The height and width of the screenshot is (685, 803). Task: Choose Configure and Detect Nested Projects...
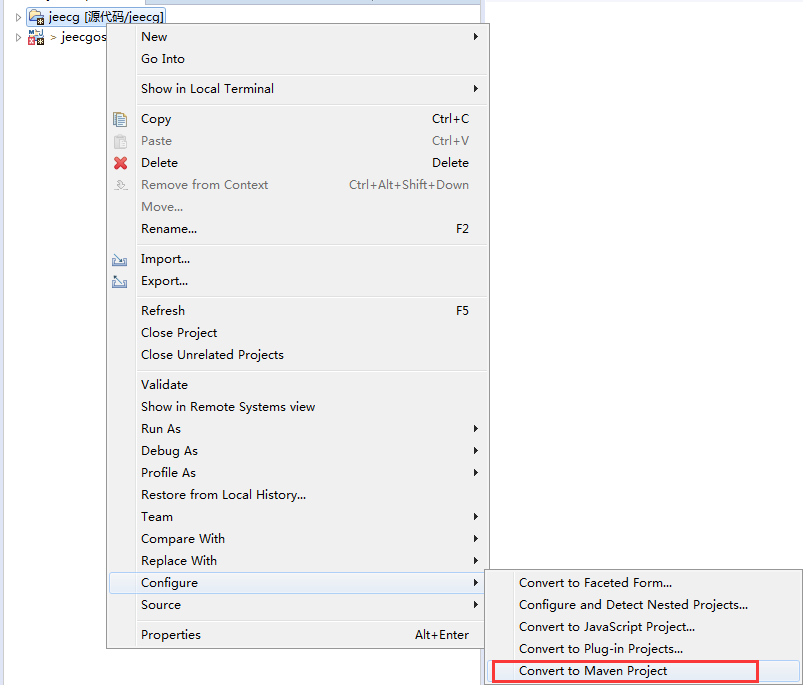(643, 605)
